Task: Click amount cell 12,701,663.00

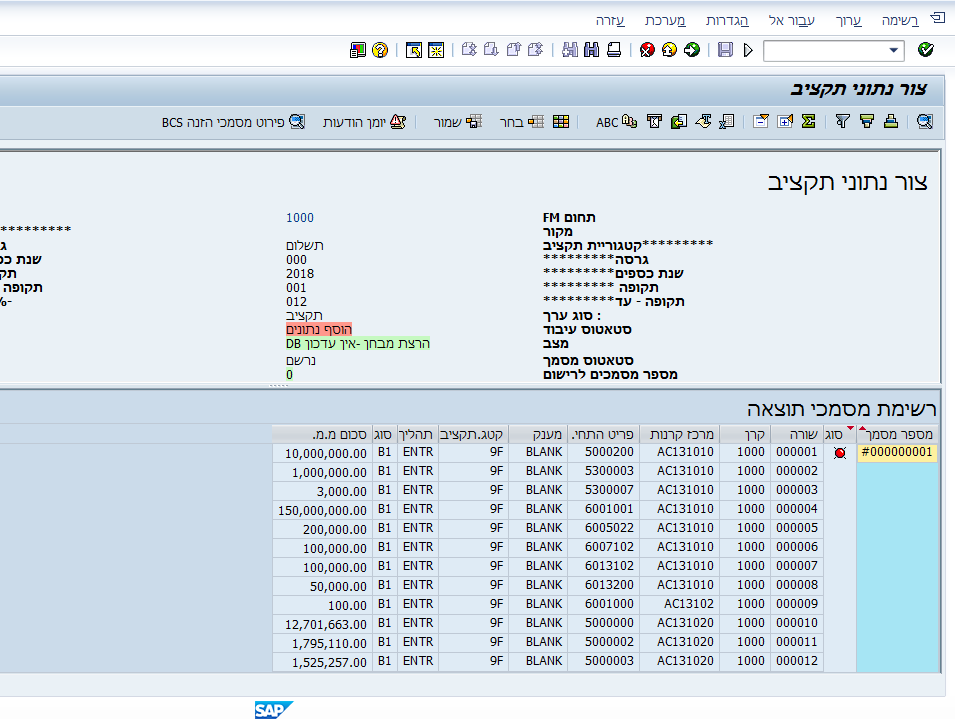Action: (321, 624)
